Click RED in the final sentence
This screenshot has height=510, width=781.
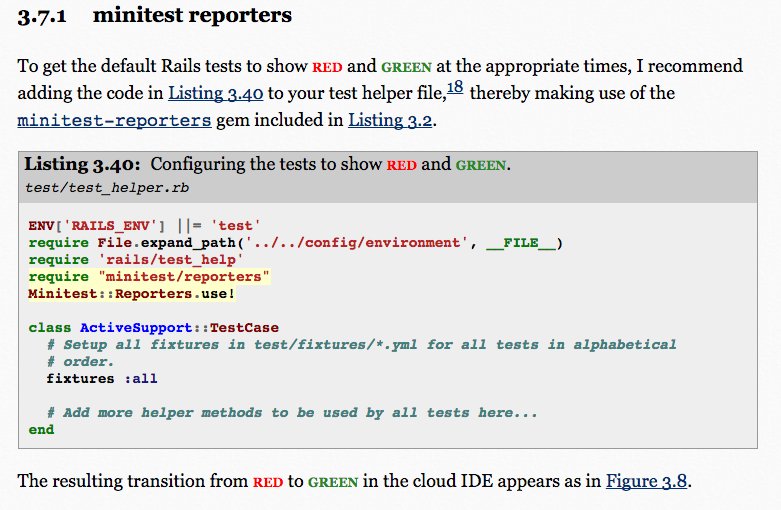(268, 482)
